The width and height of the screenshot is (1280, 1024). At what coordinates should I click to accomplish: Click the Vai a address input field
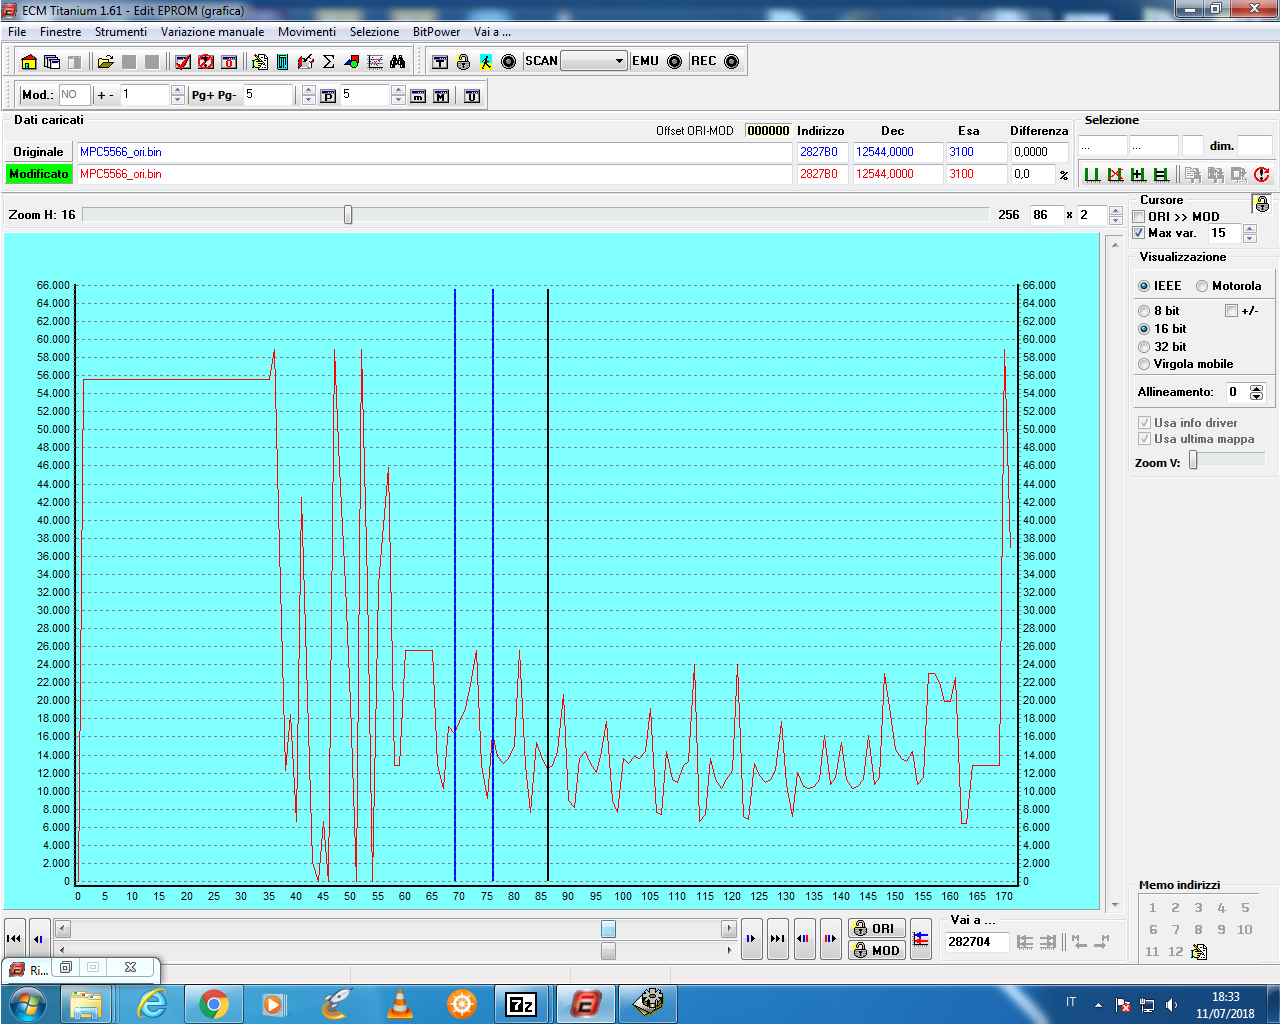tap(976, 941)
